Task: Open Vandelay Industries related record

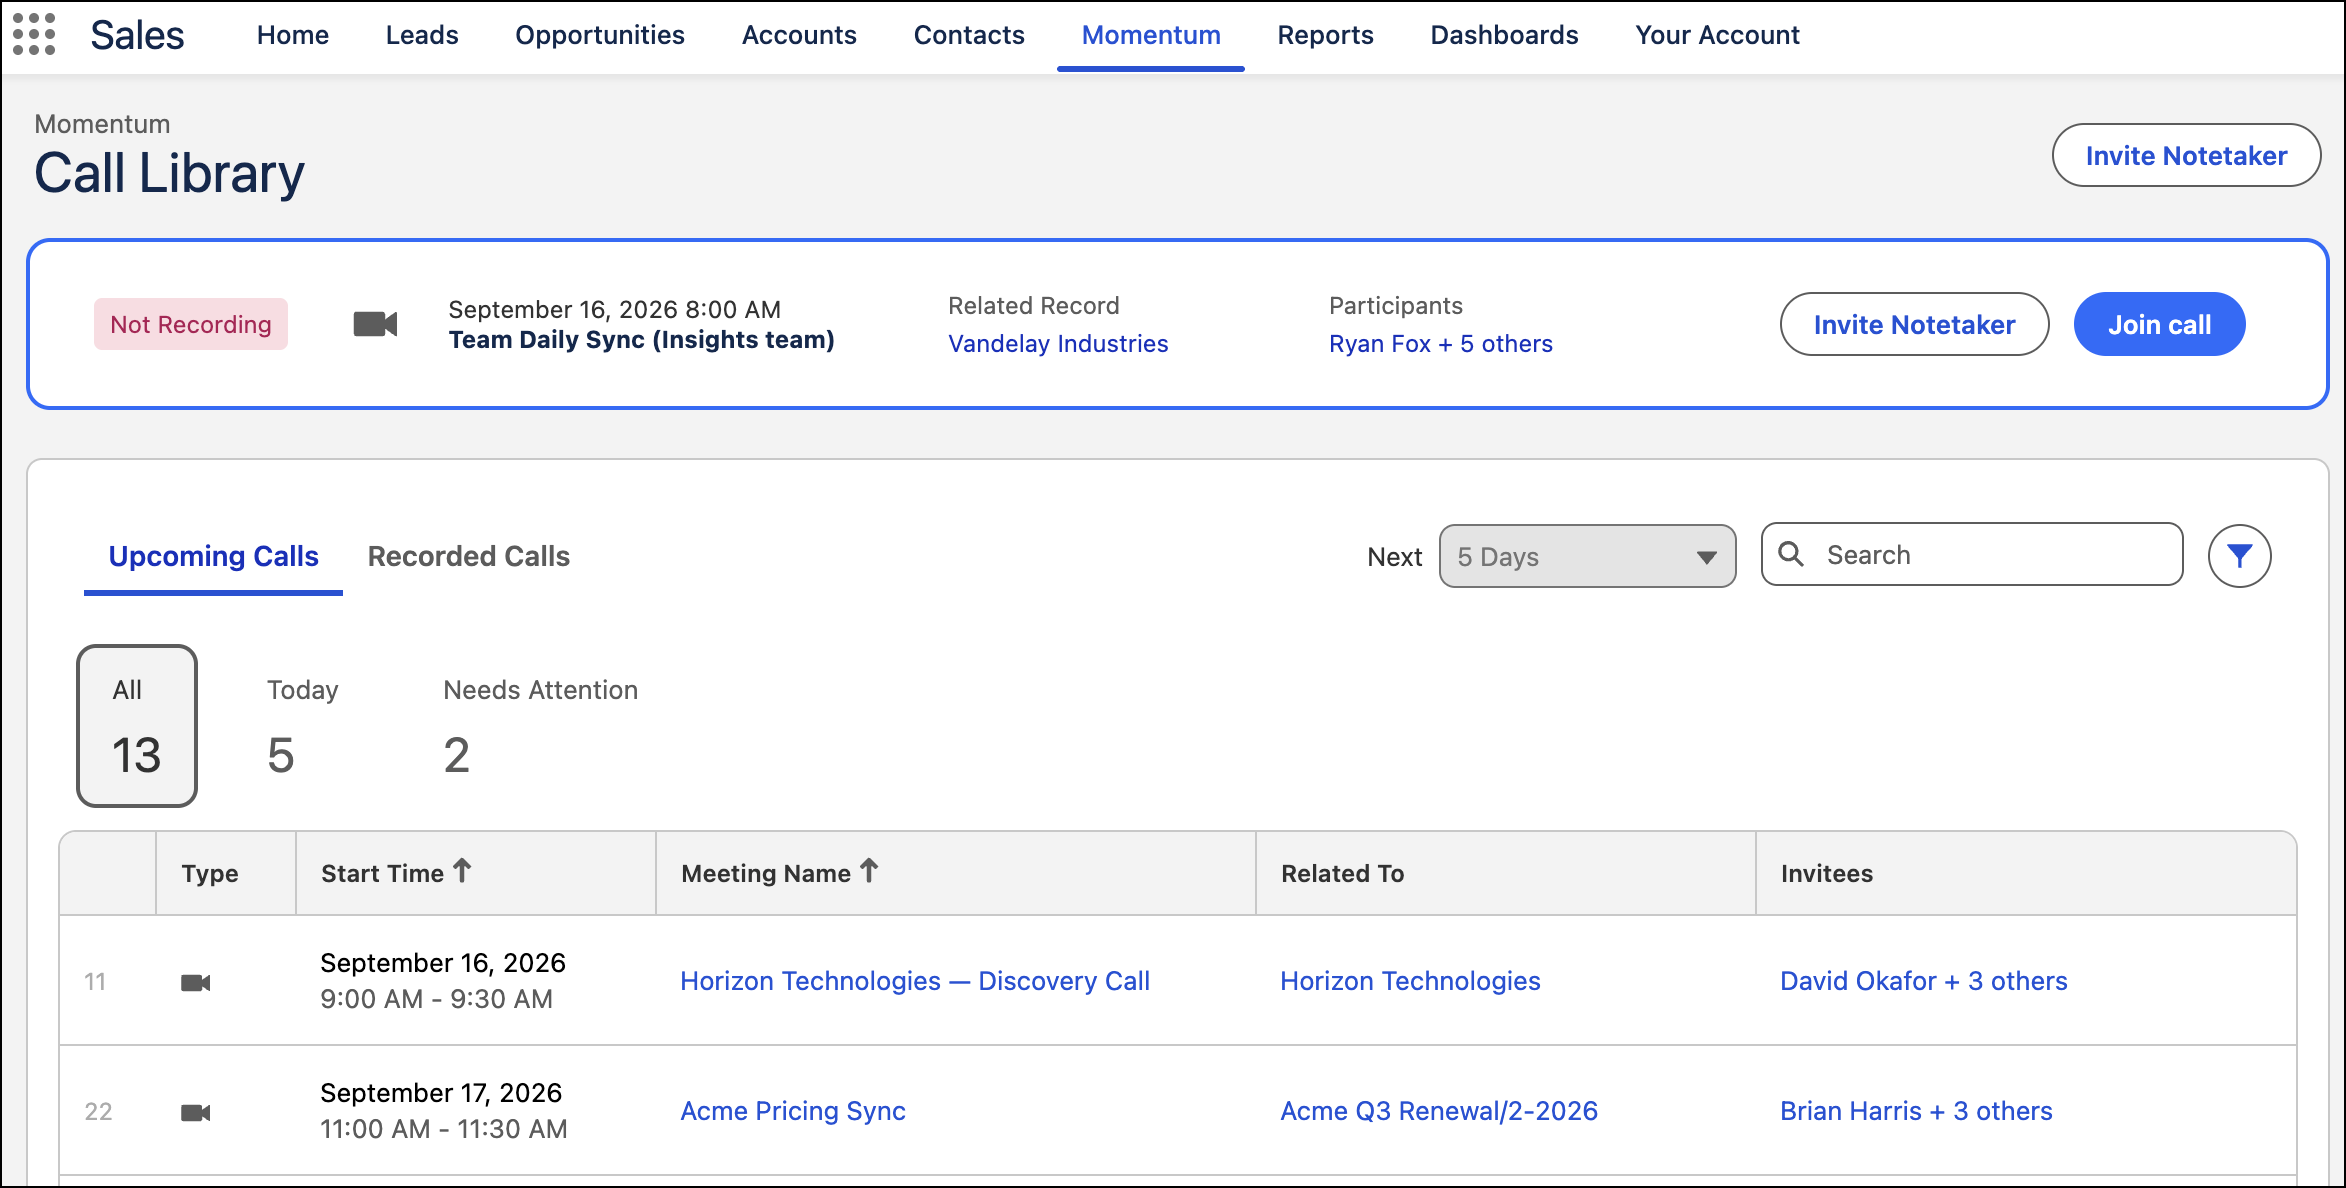Action: coord(1058,344)
